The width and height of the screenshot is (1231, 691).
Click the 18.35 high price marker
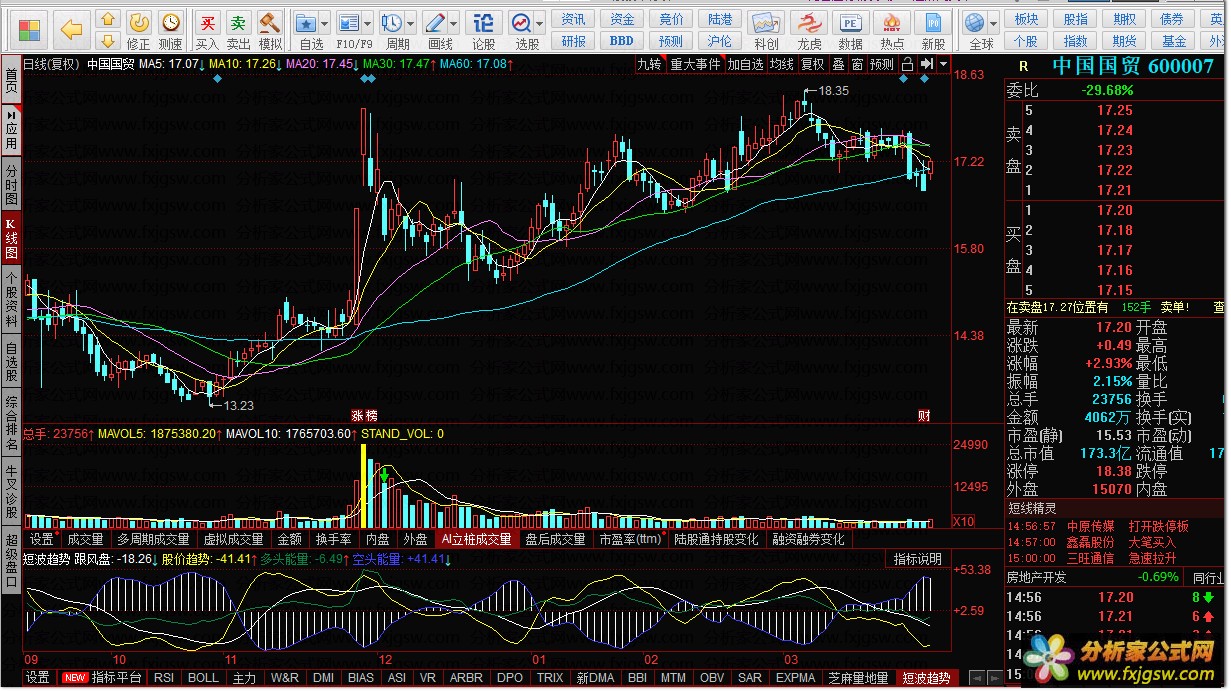(x=833, y=90)
